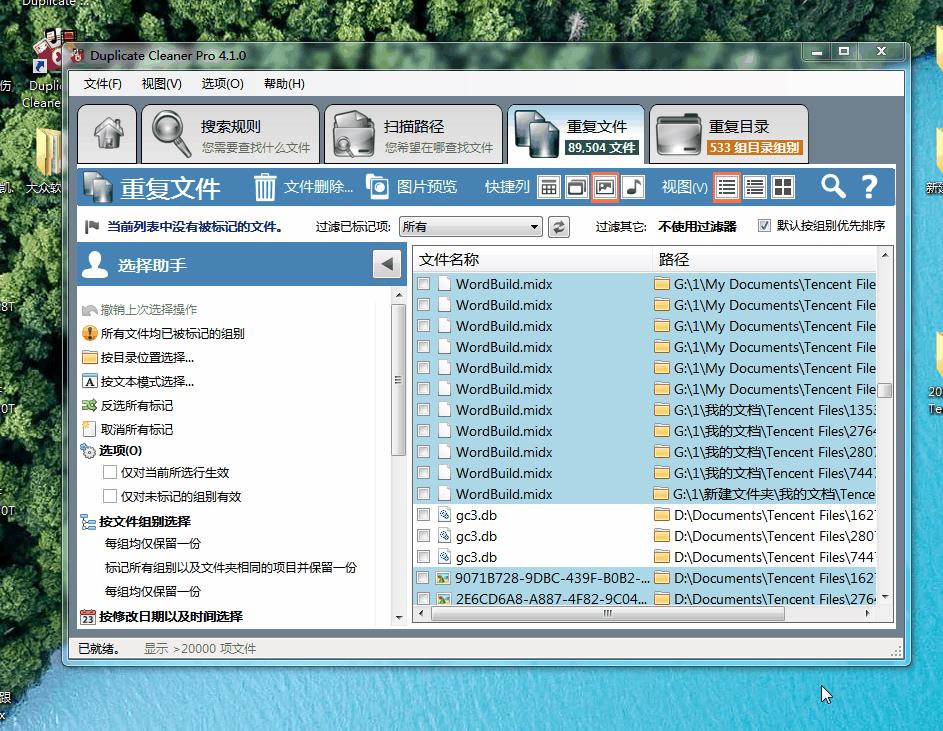Click the helper panel scroll down arrow
The image size is (943, 731).
(x=399, y=618)
